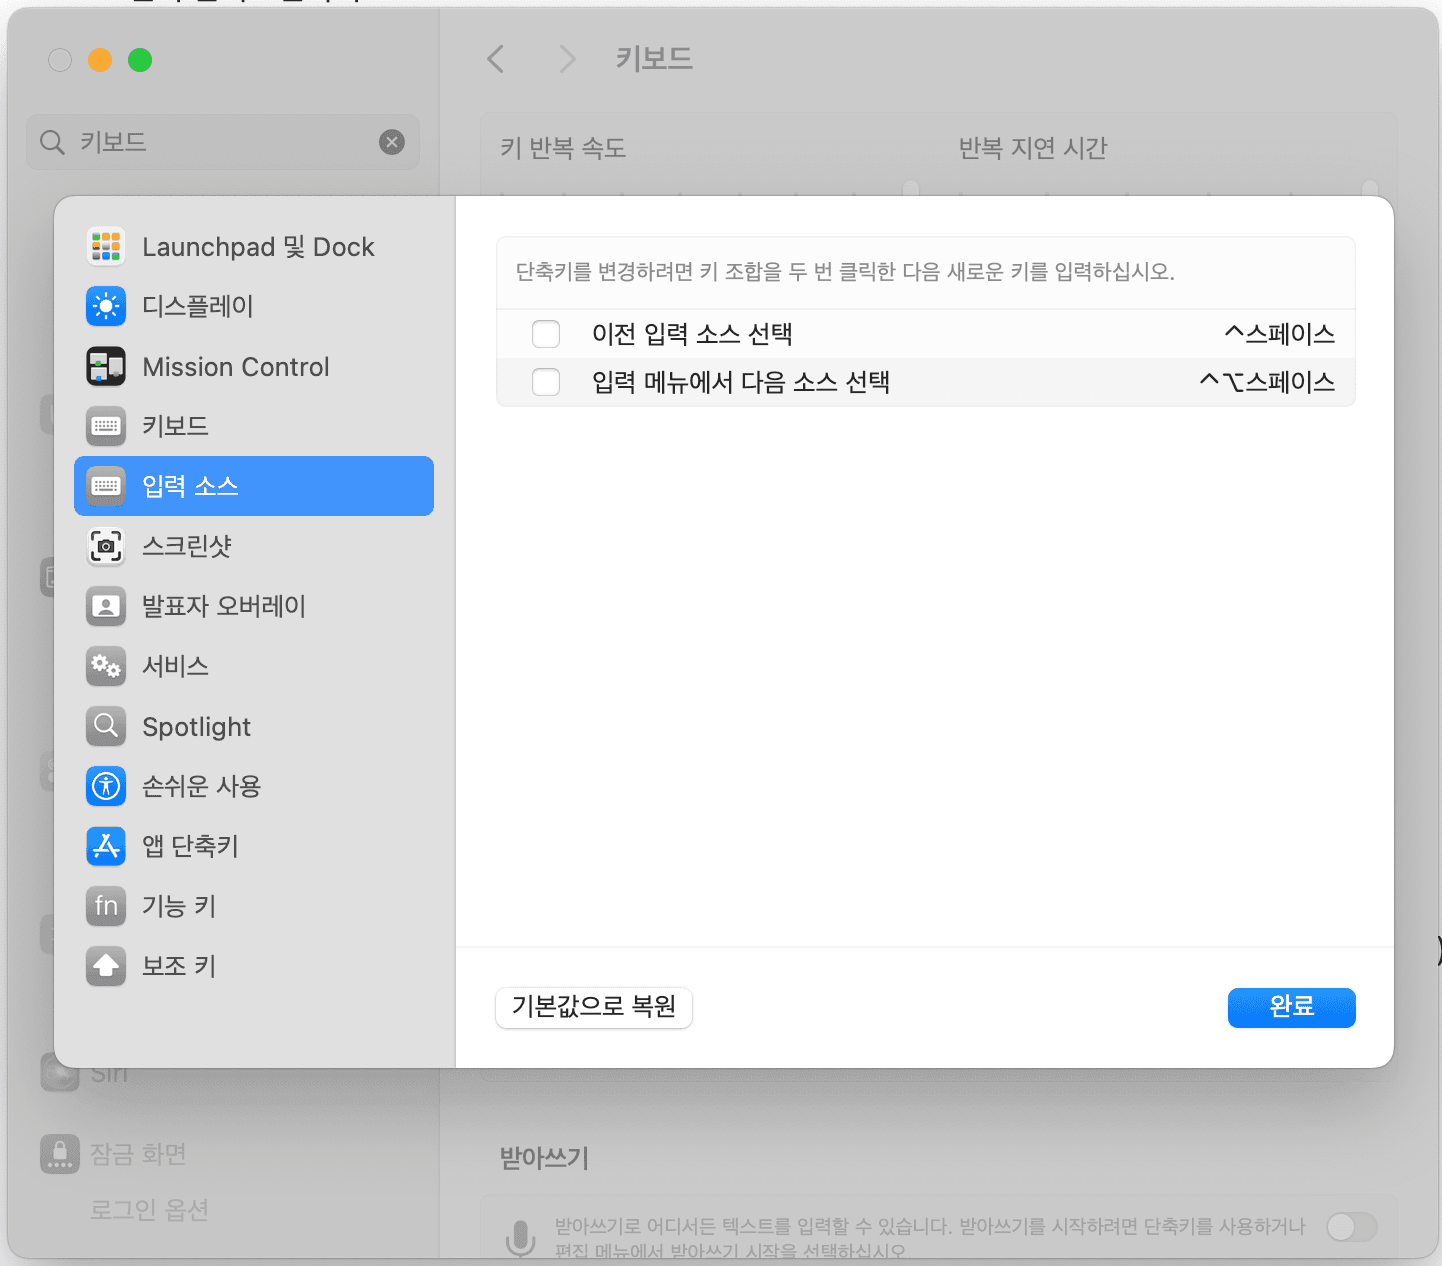
Task: Turn on the 받아쓰기 dictation switch
Action: (1352, 1227)
